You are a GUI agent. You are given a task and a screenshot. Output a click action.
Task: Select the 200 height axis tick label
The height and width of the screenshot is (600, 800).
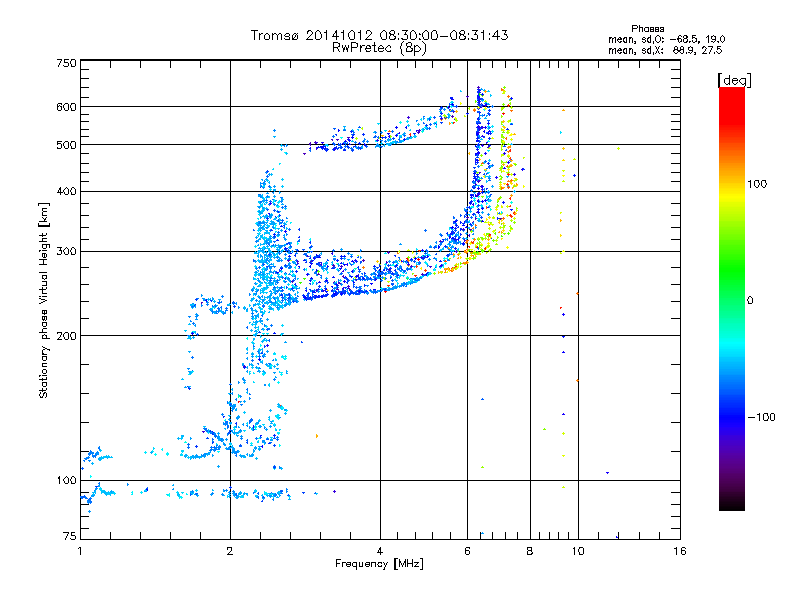point(66,336)
